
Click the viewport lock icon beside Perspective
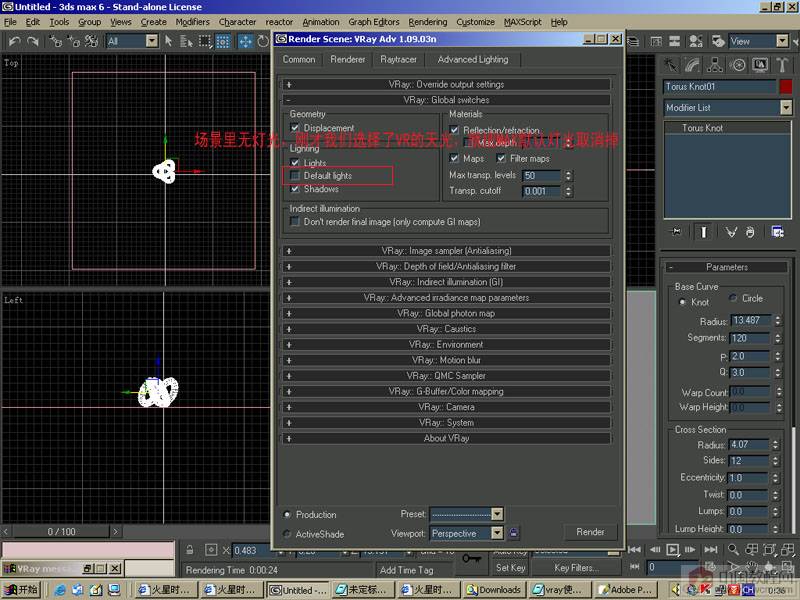[514, 533]
